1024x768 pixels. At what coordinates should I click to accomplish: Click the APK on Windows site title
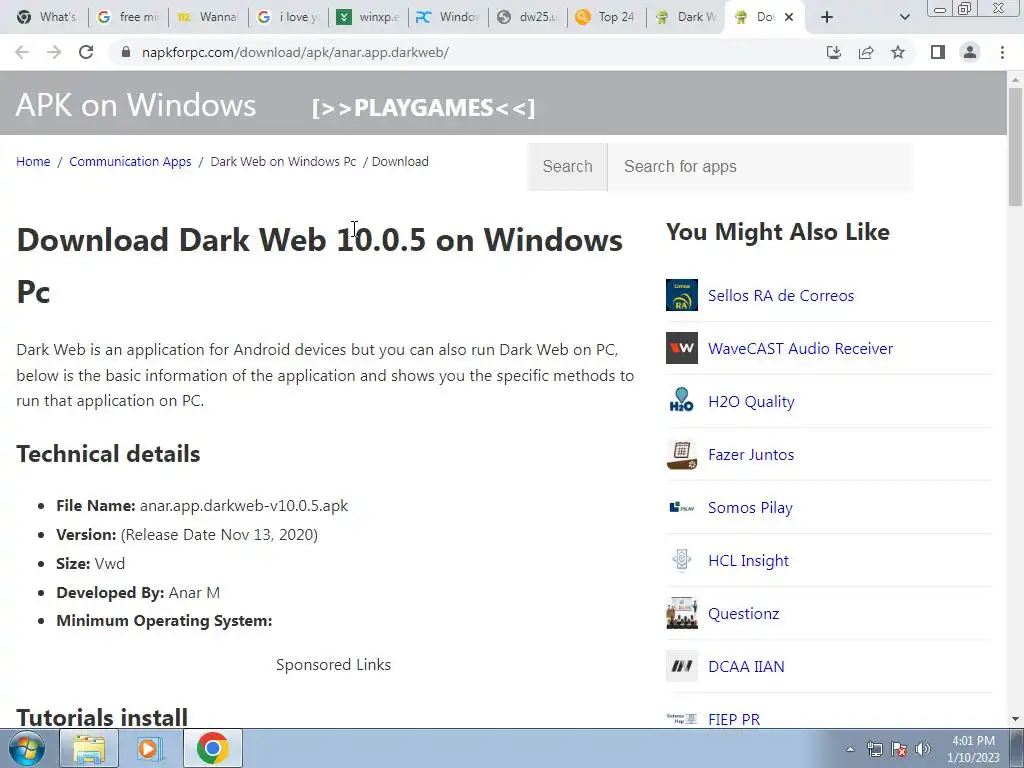click(x=136, y=105)
